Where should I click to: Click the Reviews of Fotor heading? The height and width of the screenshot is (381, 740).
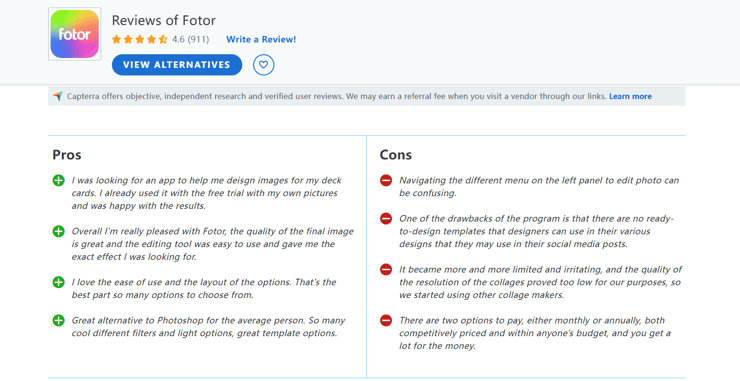click(164, 20)
